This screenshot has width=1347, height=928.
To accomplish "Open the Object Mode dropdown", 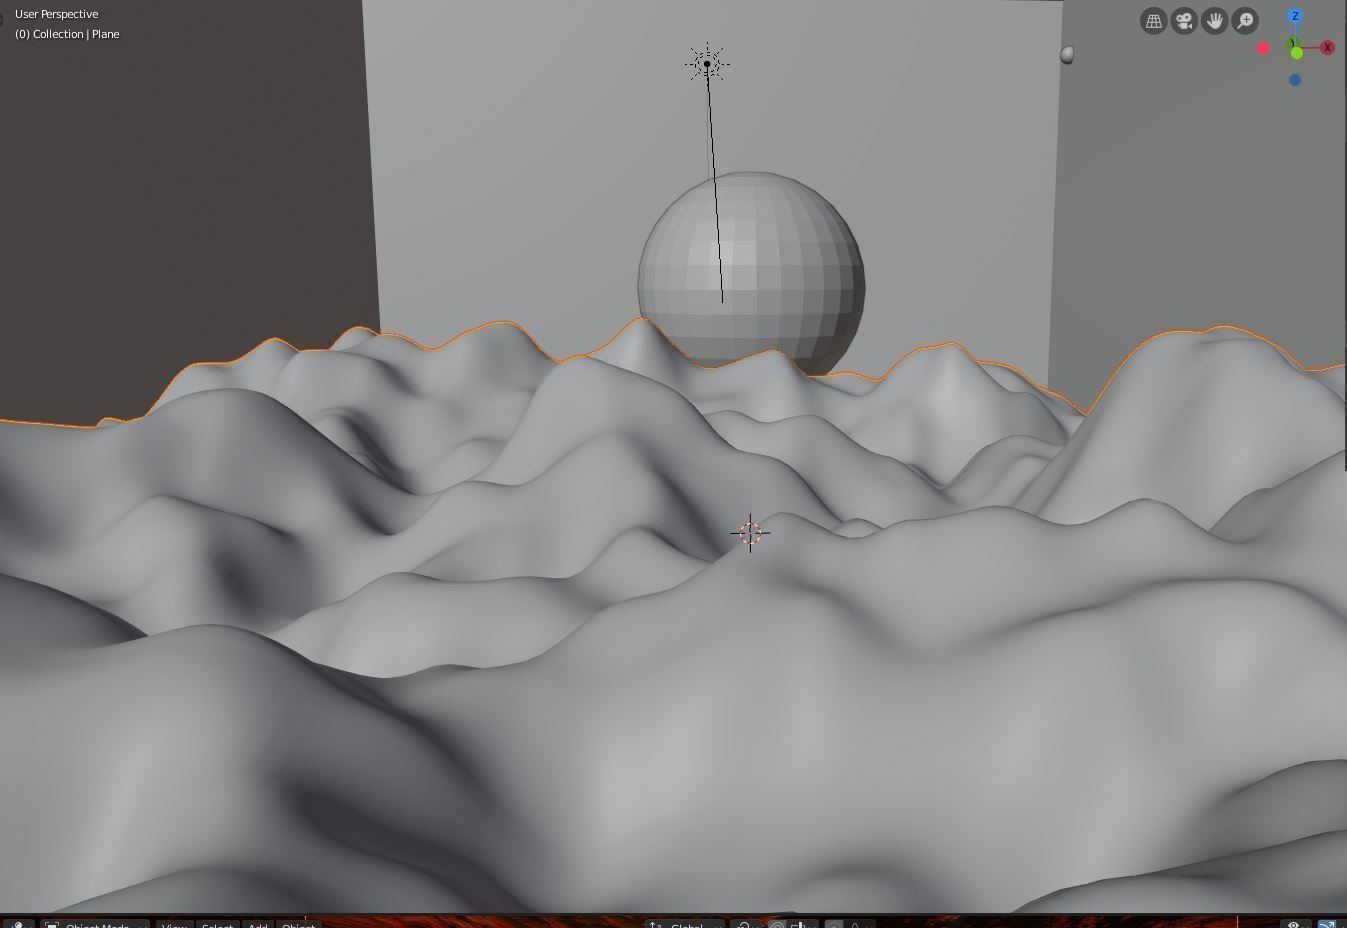I will pos(98,925).
